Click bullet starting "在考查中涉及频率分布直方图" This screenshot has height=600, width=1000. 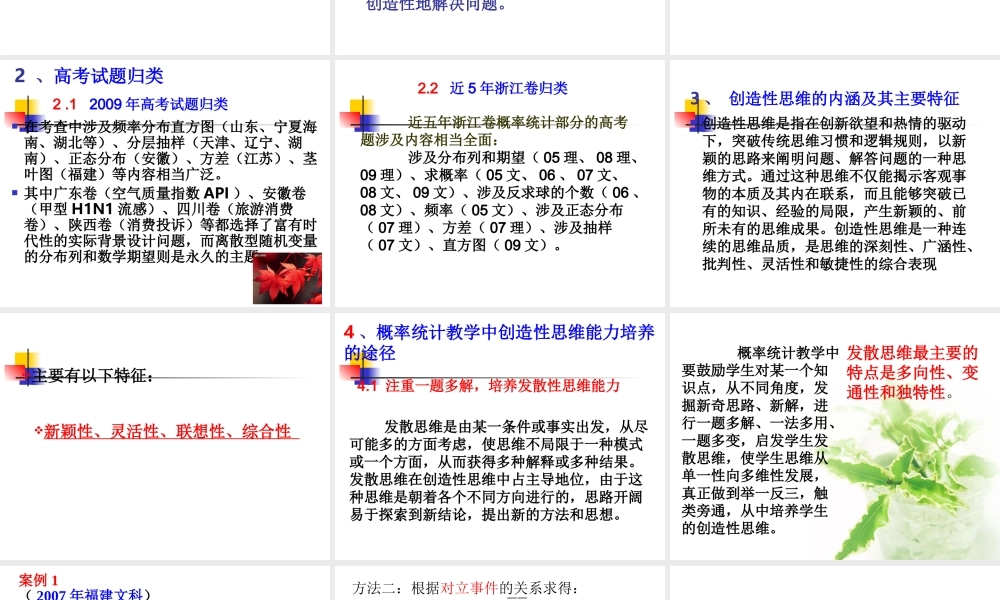pyautogui.click(x=170, y=150)
